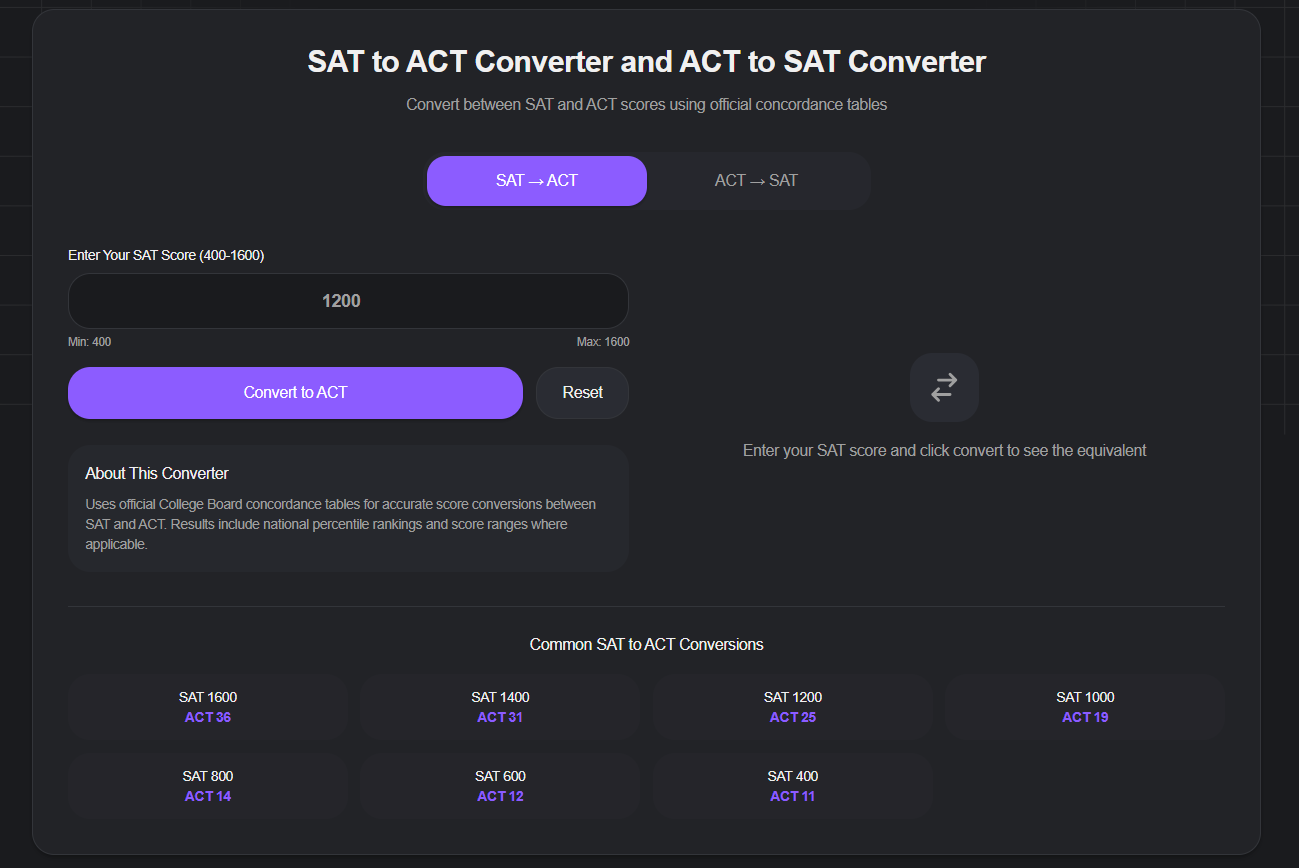The height and width of the screenshot is (868, 1299).
Task: Choose the SAT 400 conversion card
Action: (792, 786)
